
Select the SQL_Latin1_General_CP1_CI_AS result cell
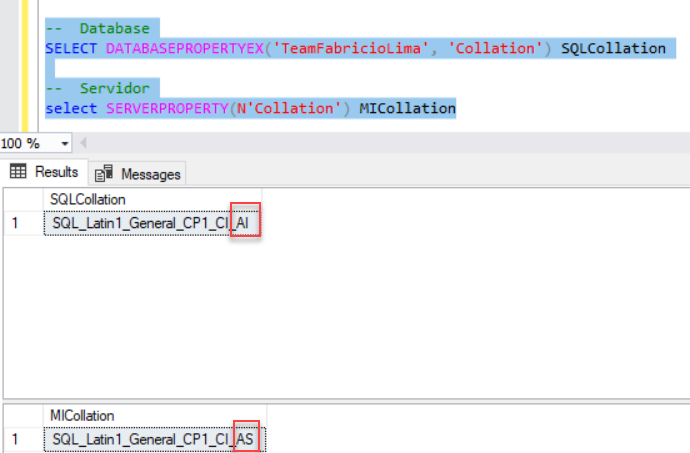(150, 438)
